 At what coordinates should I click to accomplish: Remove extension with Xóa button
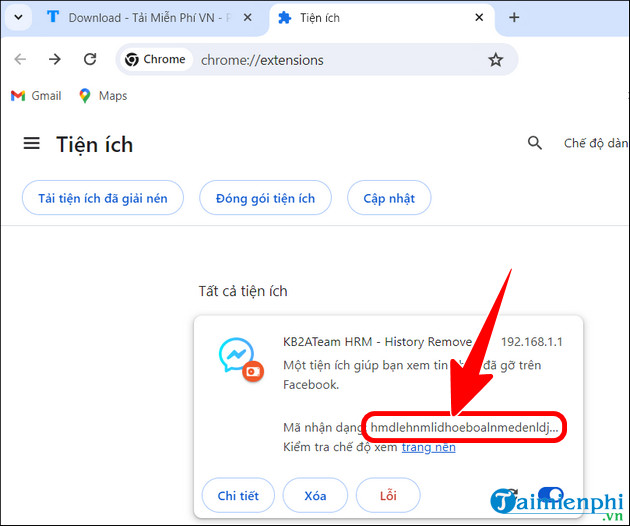pyautogui.click(x=315, y=495)
